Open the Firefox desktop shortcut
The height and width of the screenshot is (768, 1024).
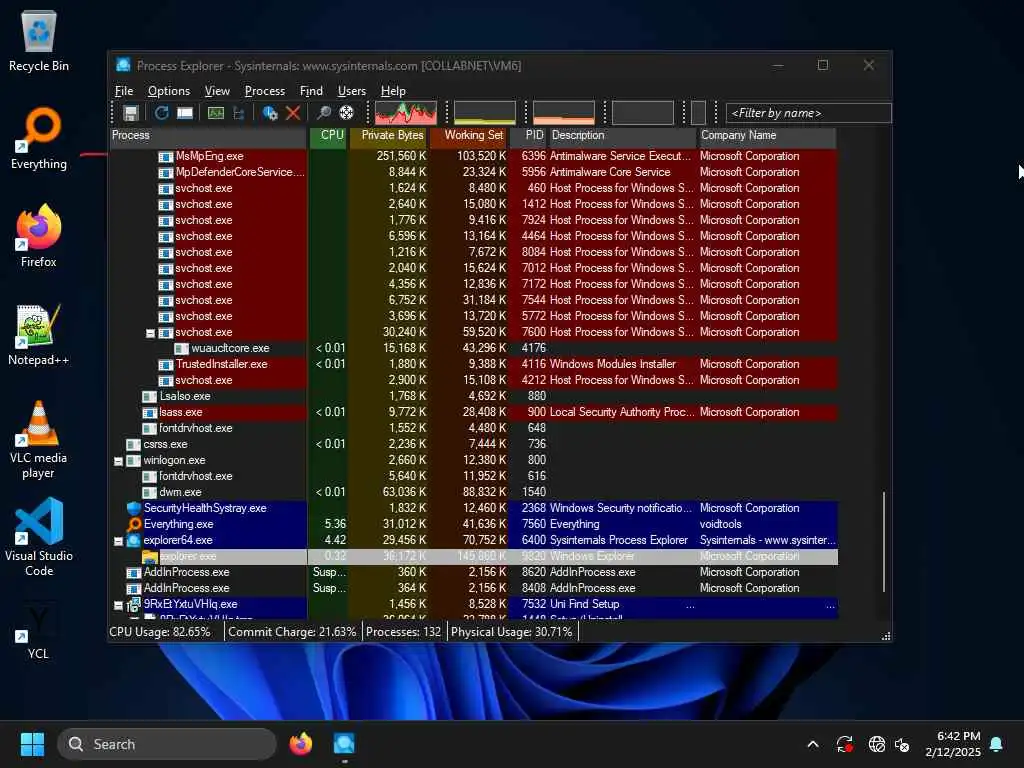pyautogui.click(x=39, y=236)
